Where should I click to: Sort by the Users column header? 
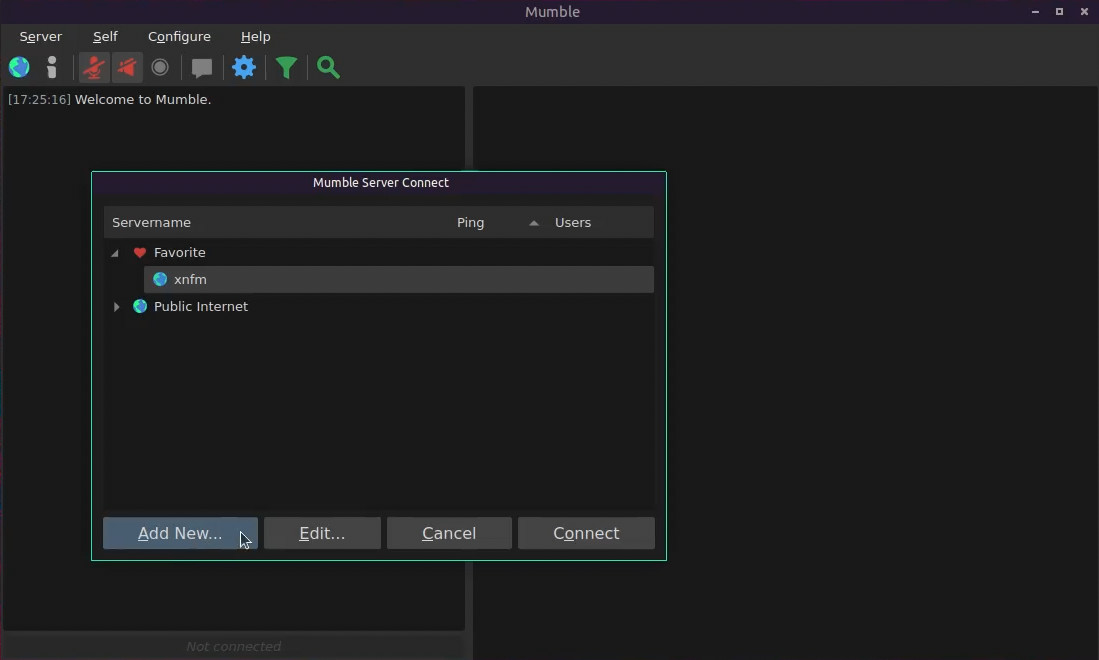[x=573, y=223]
